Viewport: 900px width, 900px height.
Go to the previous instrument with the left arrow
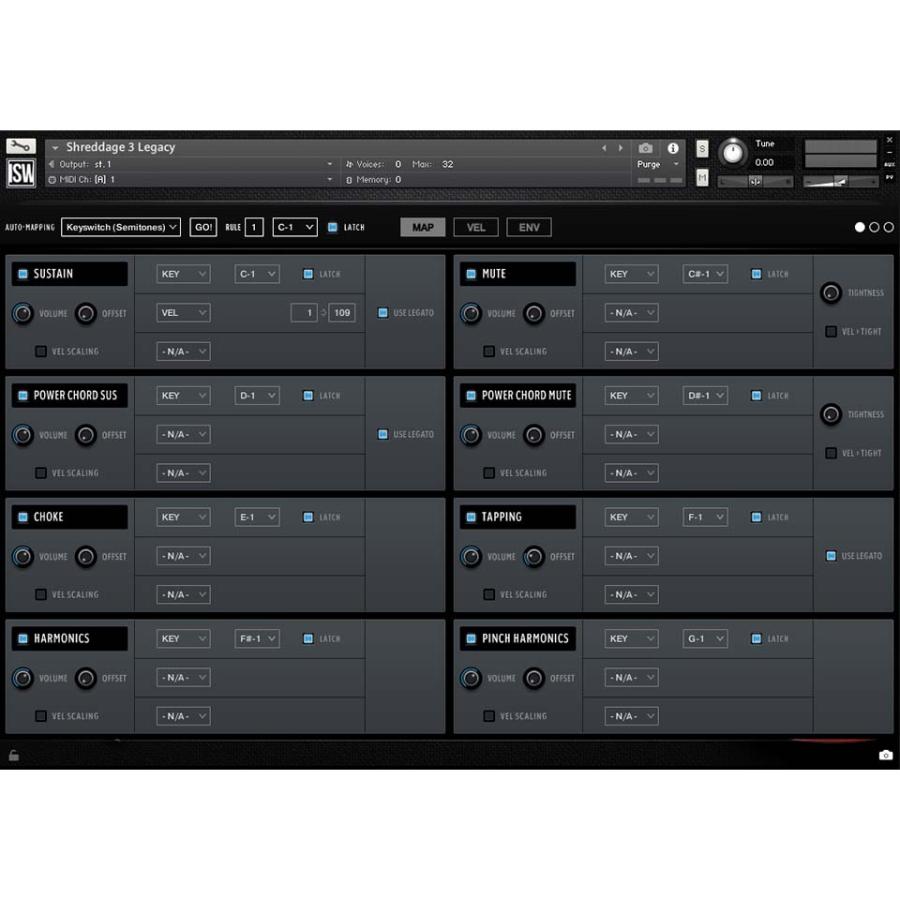604,148
